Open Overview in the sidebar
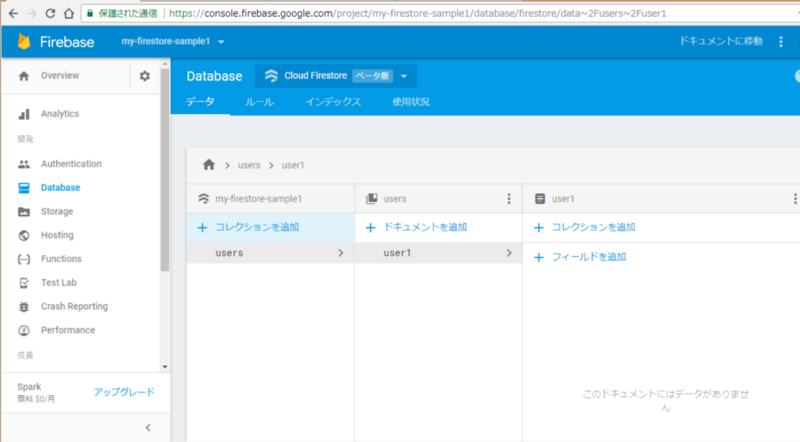Viewport: 800px width, 442px height. pos(60,76)
